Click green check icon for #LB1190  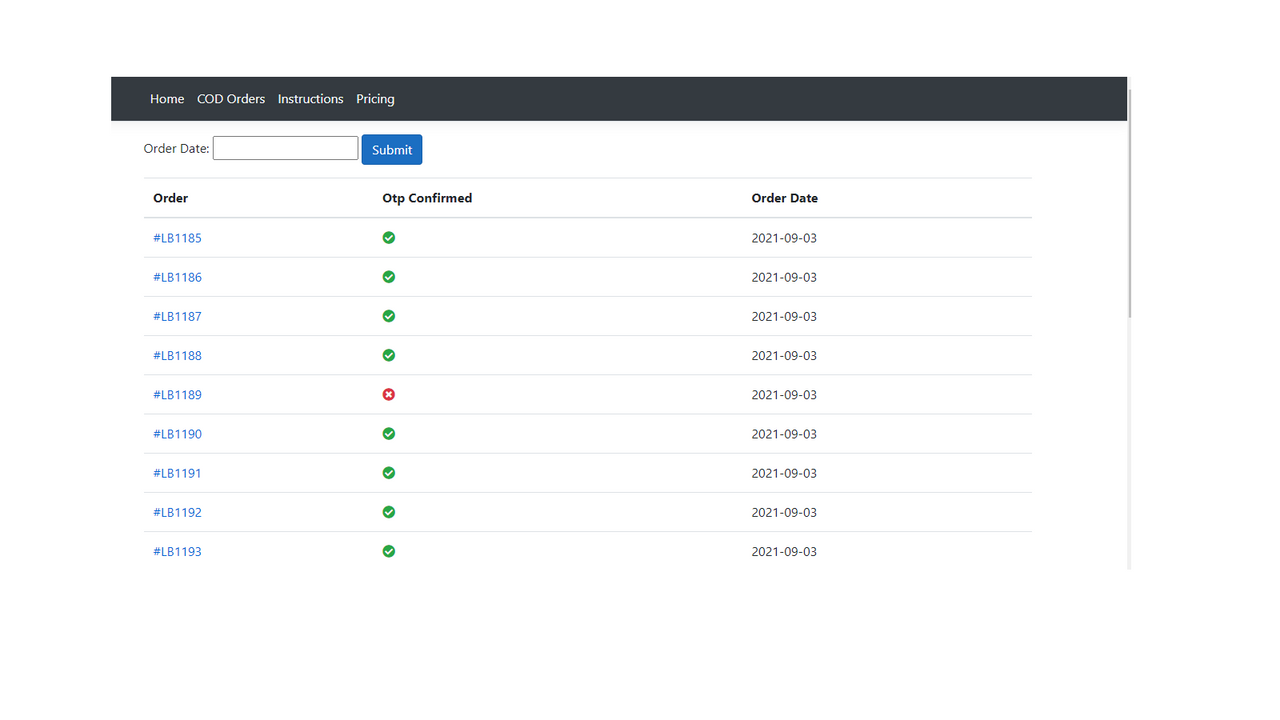click(x=389, y=434)
